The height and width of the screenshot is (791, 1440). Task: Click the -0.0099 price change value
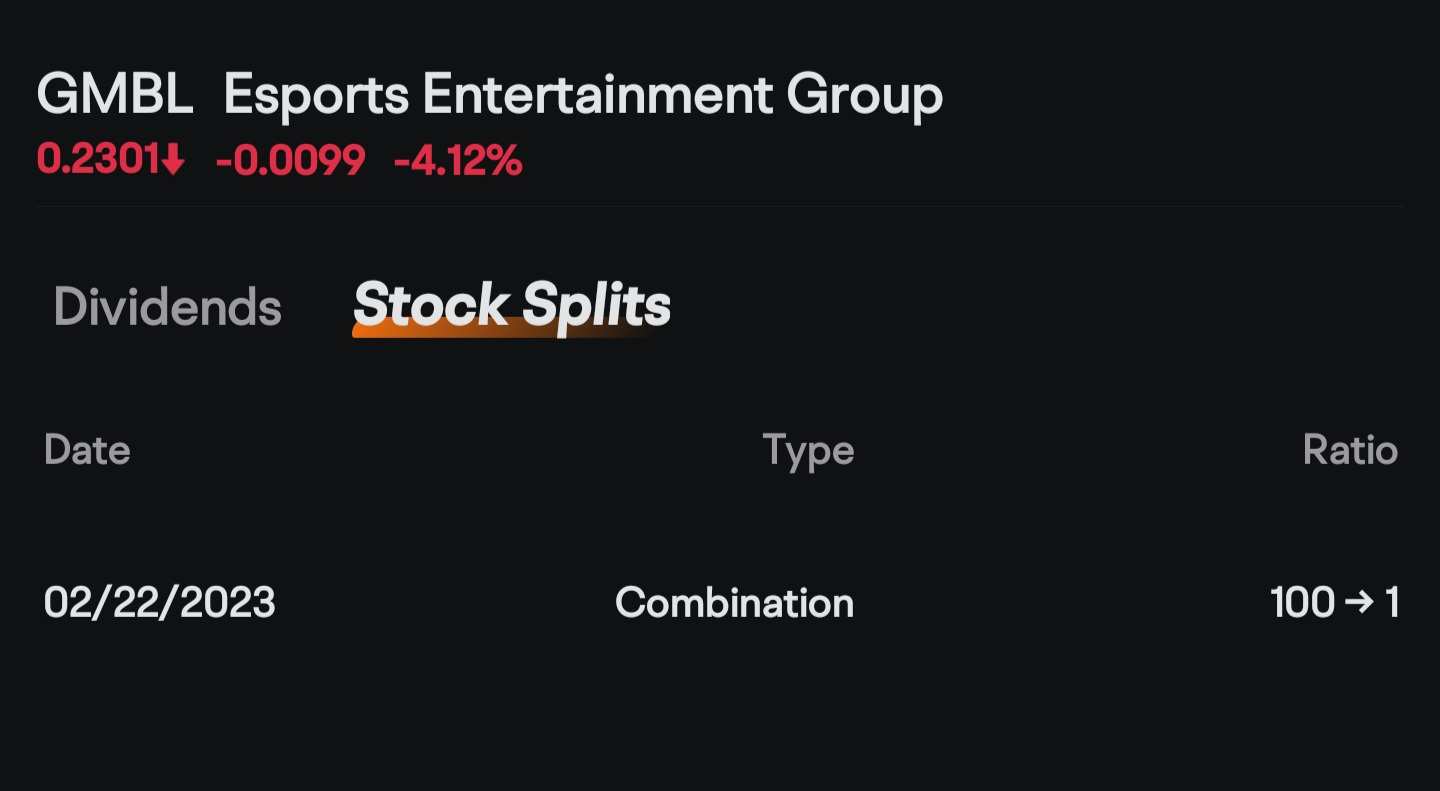290,160
